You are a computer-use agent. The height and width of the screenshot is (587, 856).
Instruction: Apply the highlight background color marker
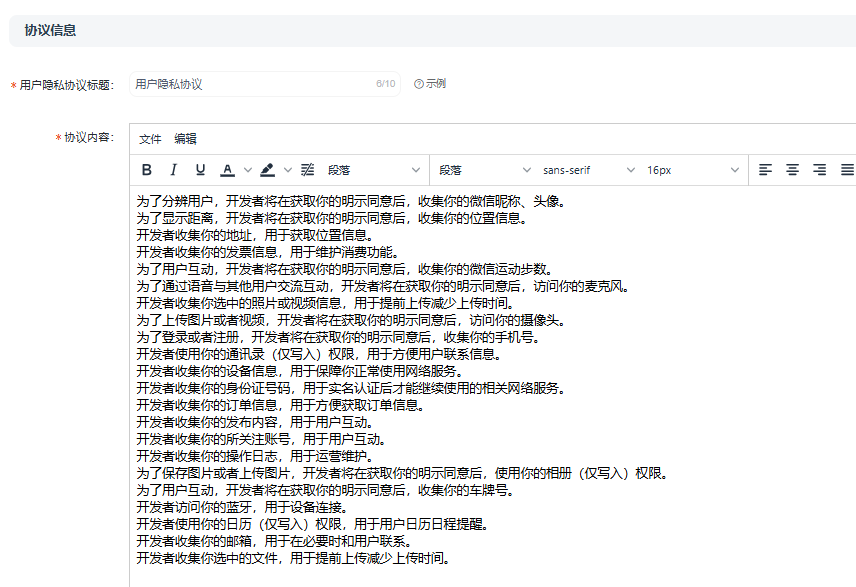click(x=268, y=170)
